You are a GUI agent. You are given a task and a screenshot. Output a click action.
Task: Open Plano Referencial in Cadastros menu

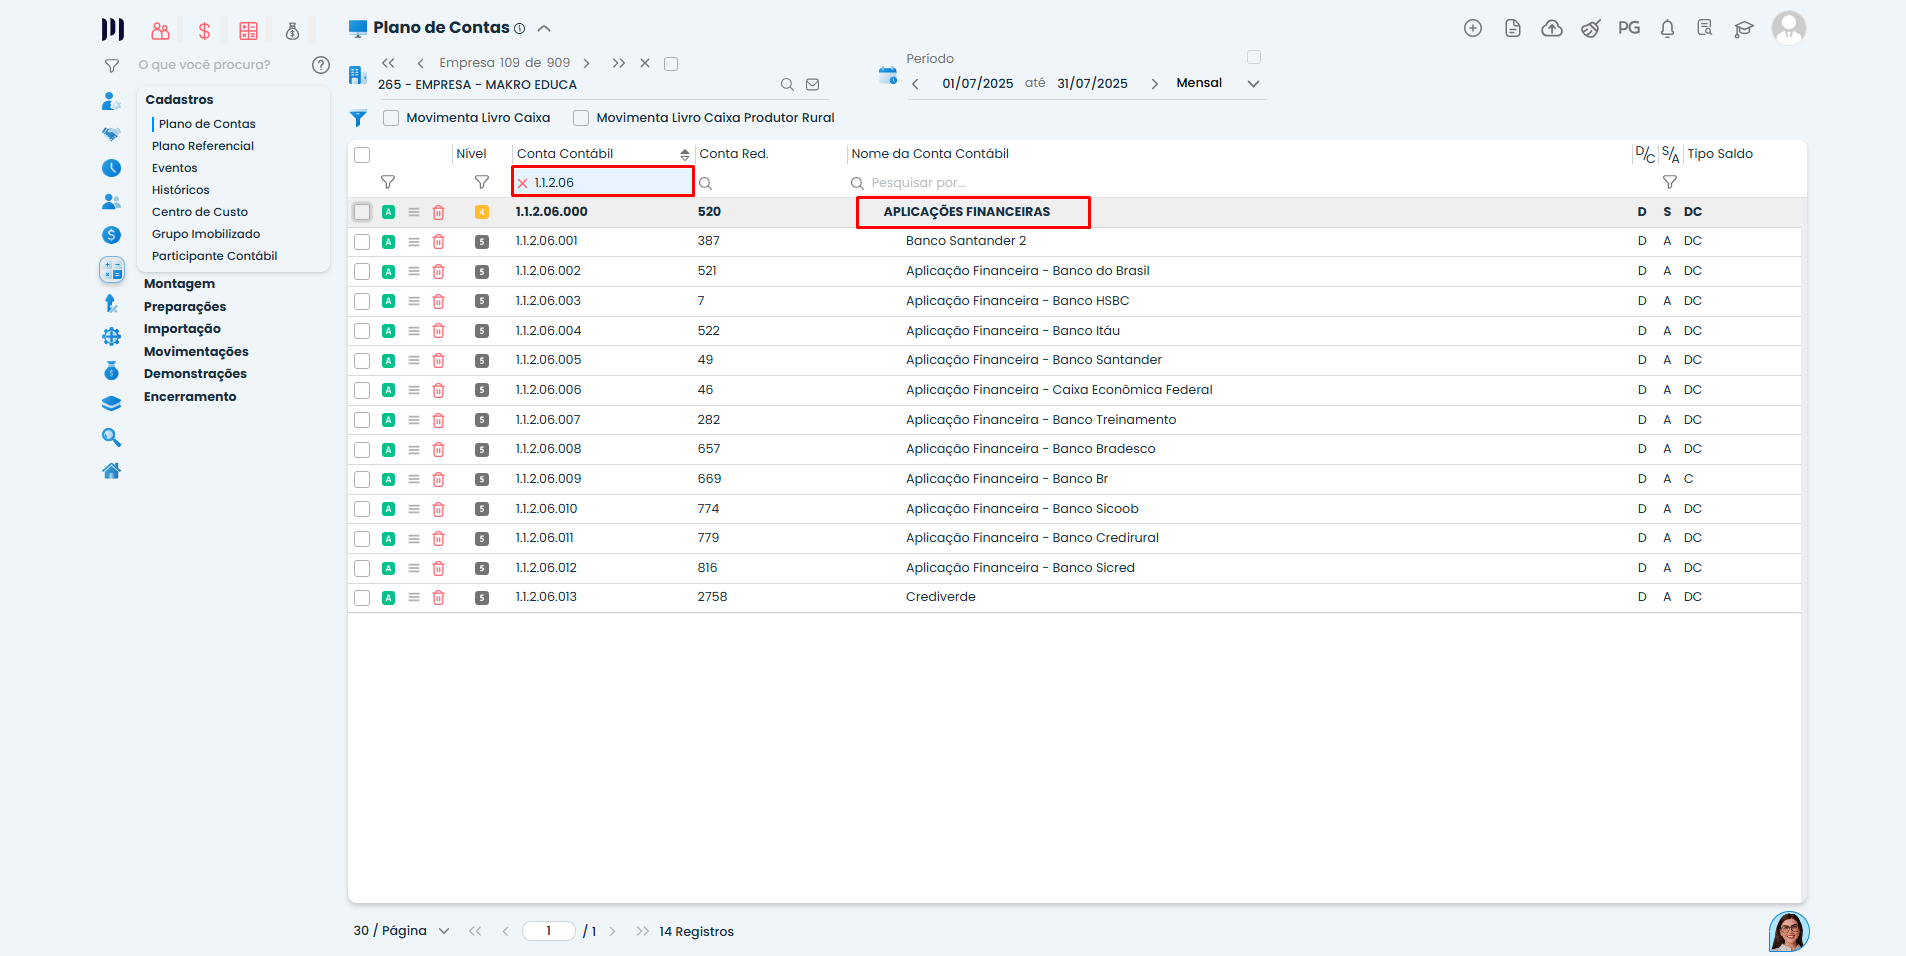[203, 146]
